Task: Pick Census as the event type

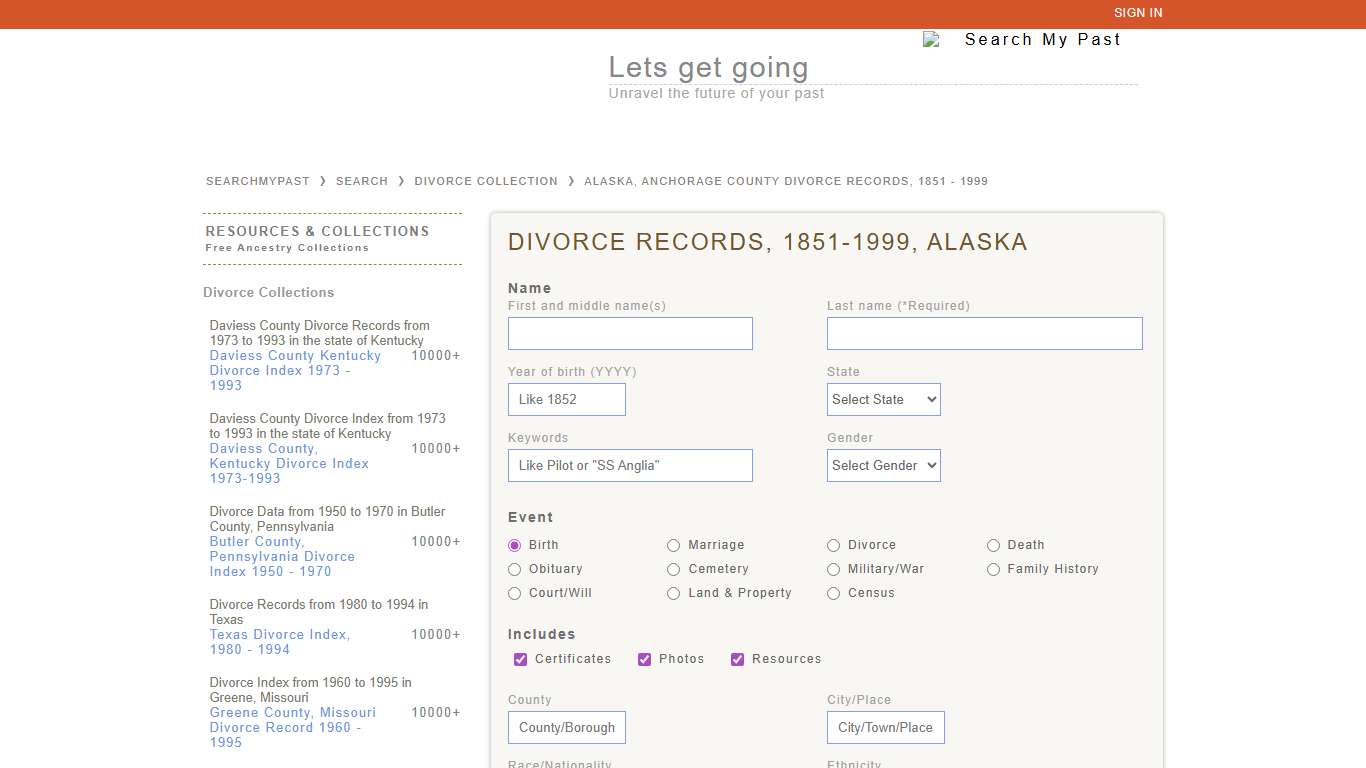Action: pyautogui.click(x=834, y=593)
